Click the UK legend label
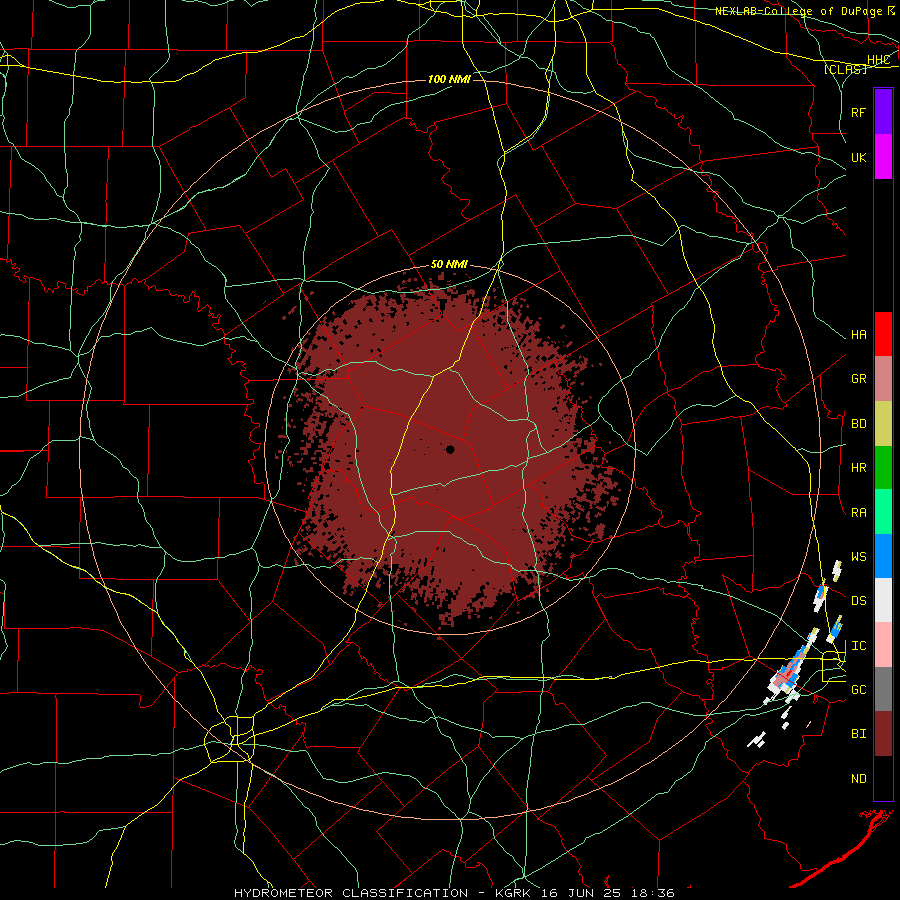Image resolution: width=900 pixels, height=900 pixels. click(858, 157)
